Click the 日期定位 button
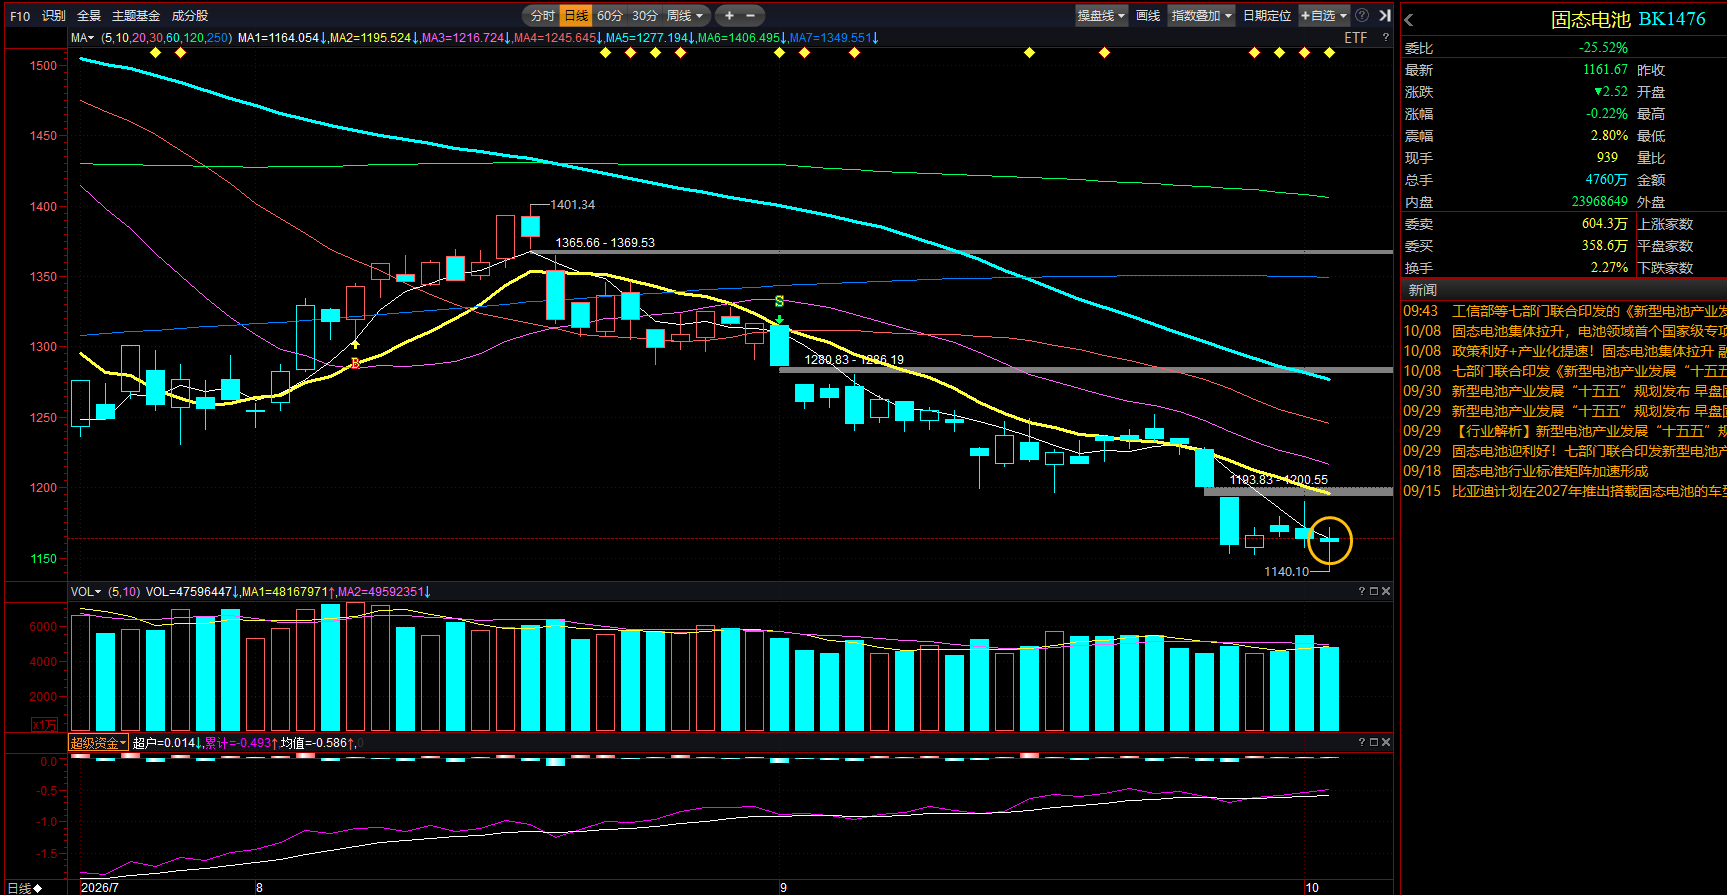The height and width of the screenshot is (895, 1727). tap(1267, 15)
